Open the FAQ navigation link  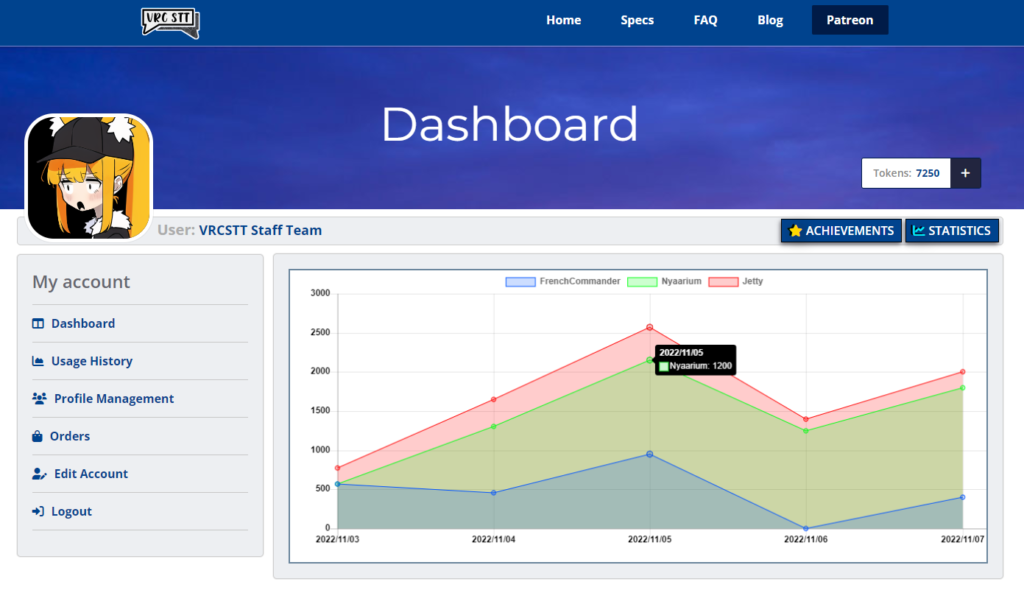tap(705, 20)
